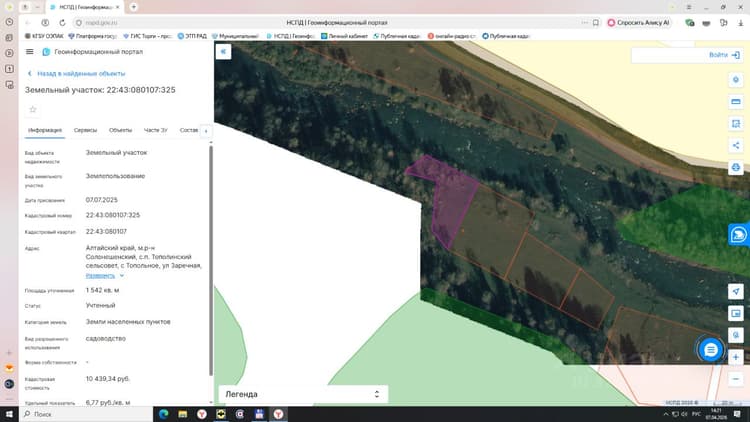Screen dimensions: 750x422
Task: Click the settings gear map tool
Action: 736,80
